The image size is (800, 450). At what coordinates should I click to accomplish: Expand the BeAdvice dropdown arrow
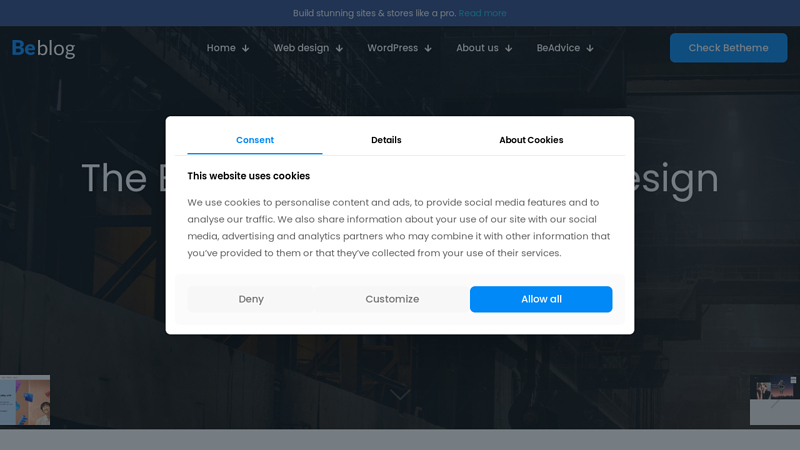click(590, 48)
